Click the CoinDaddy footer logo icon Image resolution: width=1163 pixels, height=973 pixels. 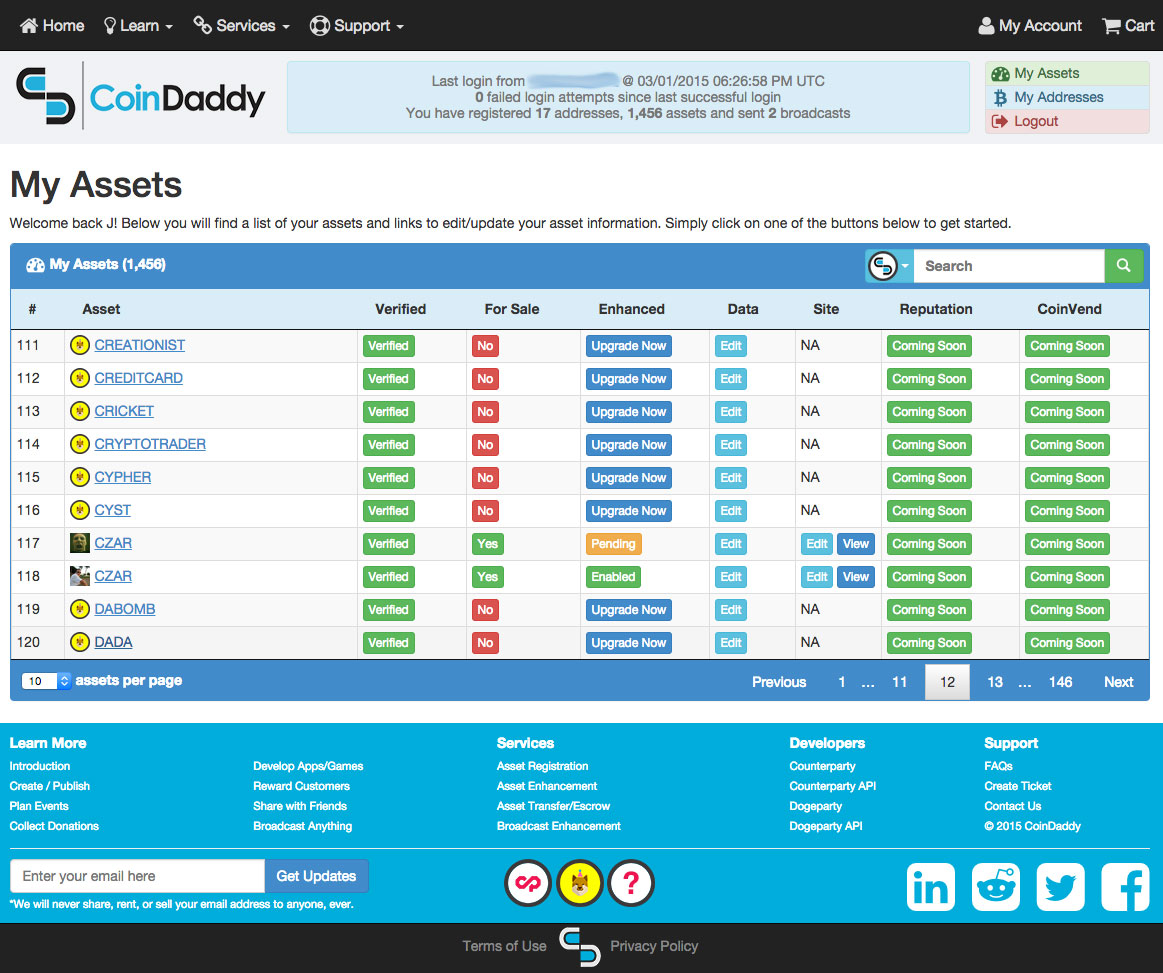pos(579,946)
